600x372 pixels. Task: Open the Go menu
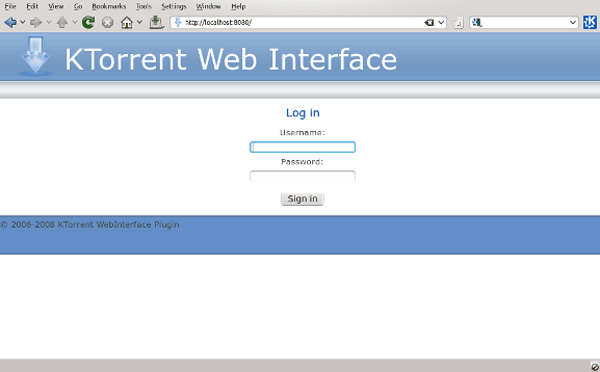78,7
